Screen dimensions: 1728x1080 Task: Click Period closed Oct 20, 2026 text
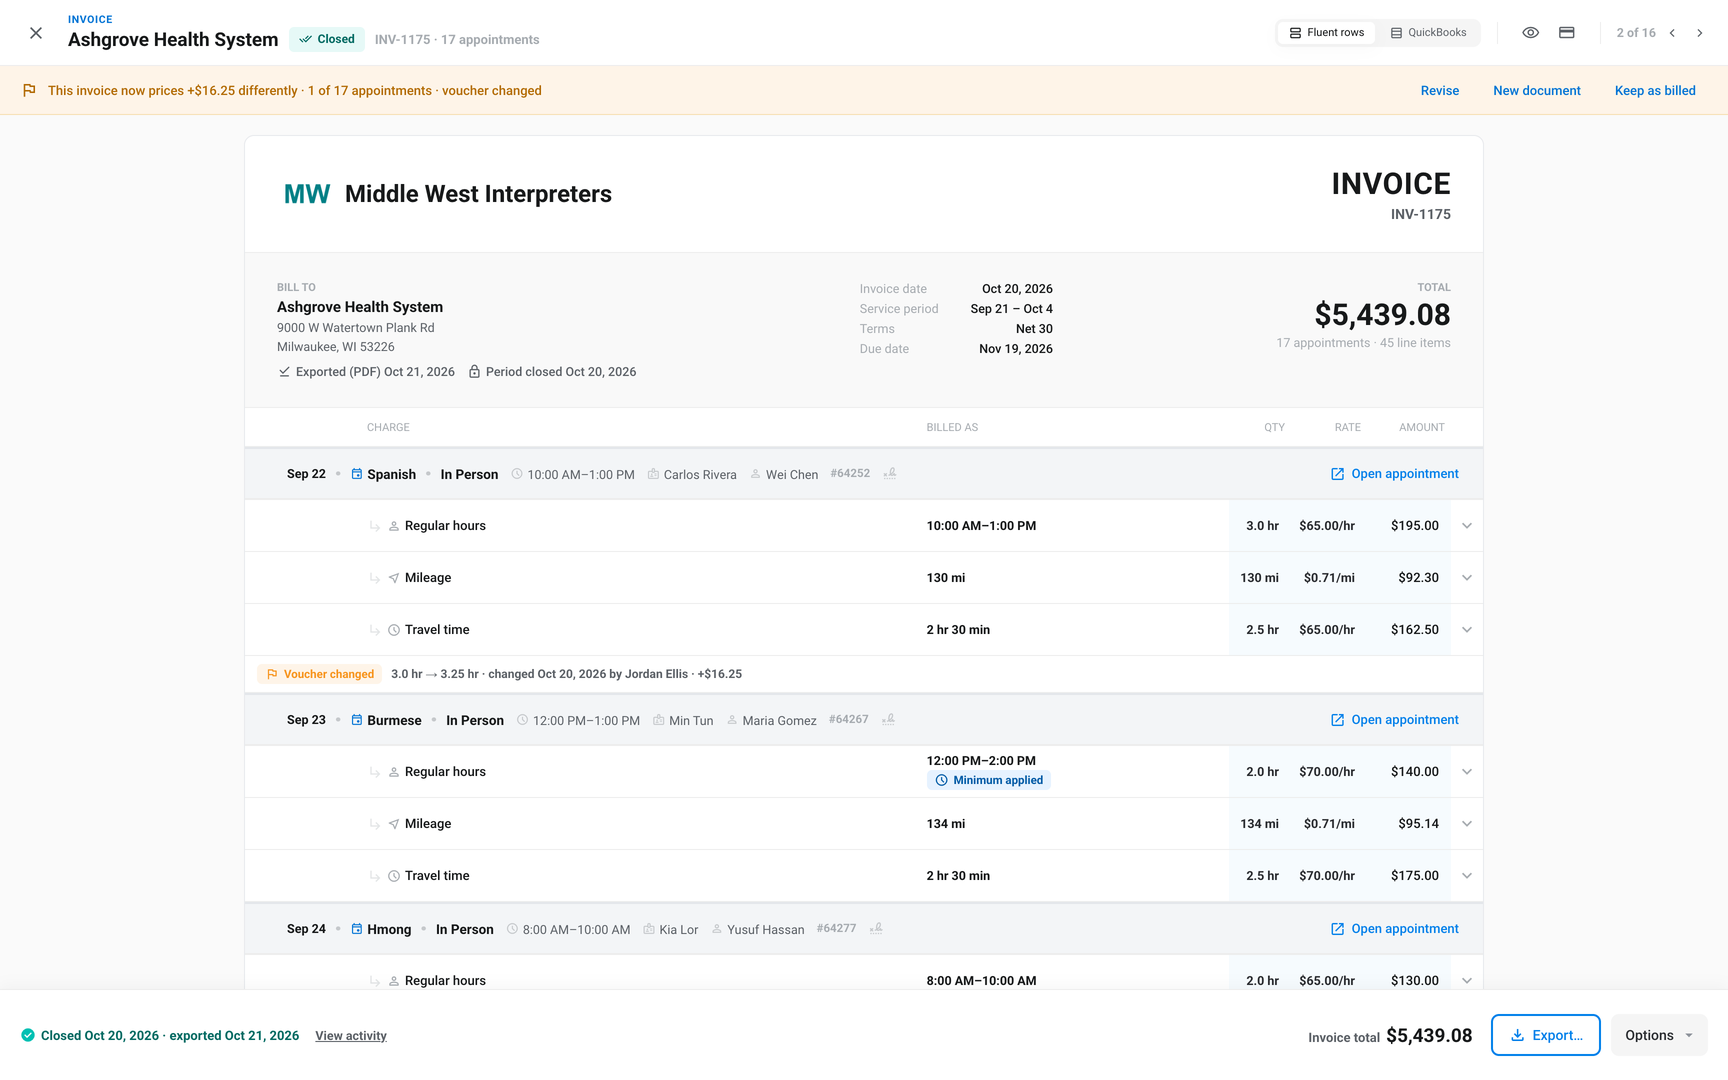coord(561,372)
